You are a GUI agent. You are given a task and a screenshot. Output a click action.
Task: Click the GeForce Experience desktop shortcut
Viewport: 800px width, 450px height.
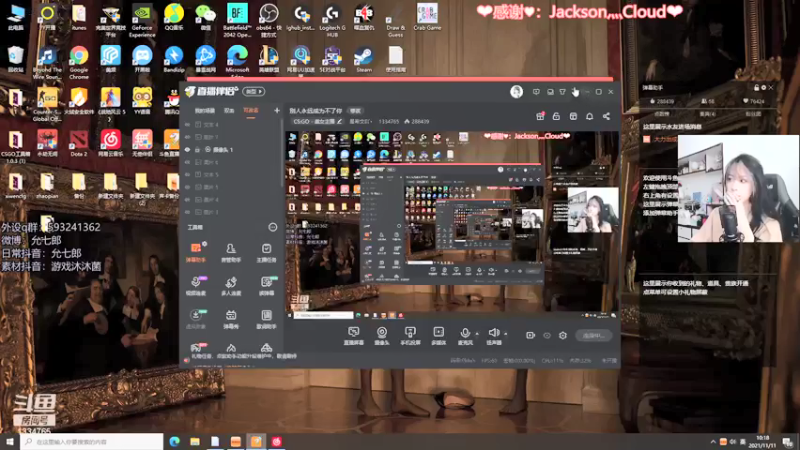[142, 20]
